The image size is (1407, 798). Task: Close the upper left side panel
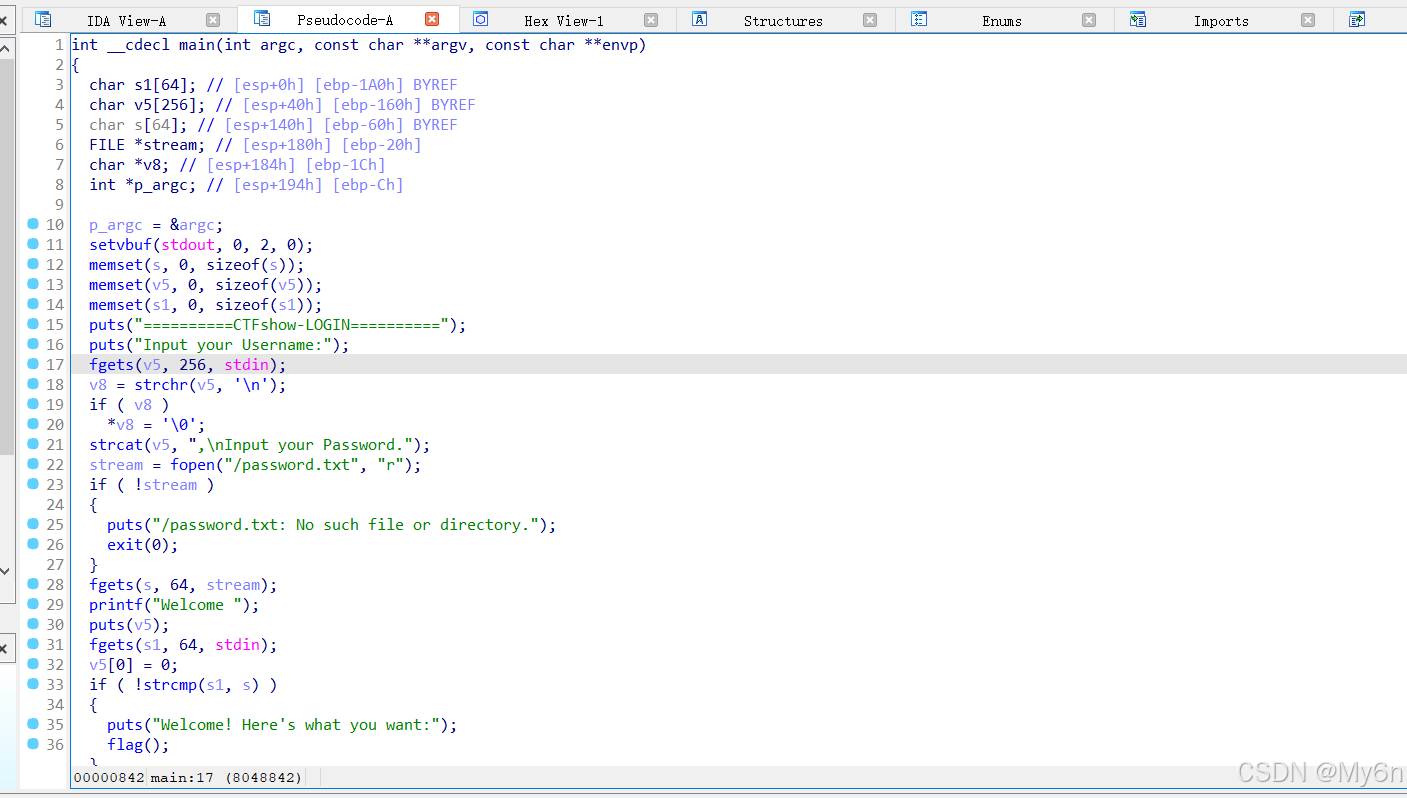[x=4, y=20]
